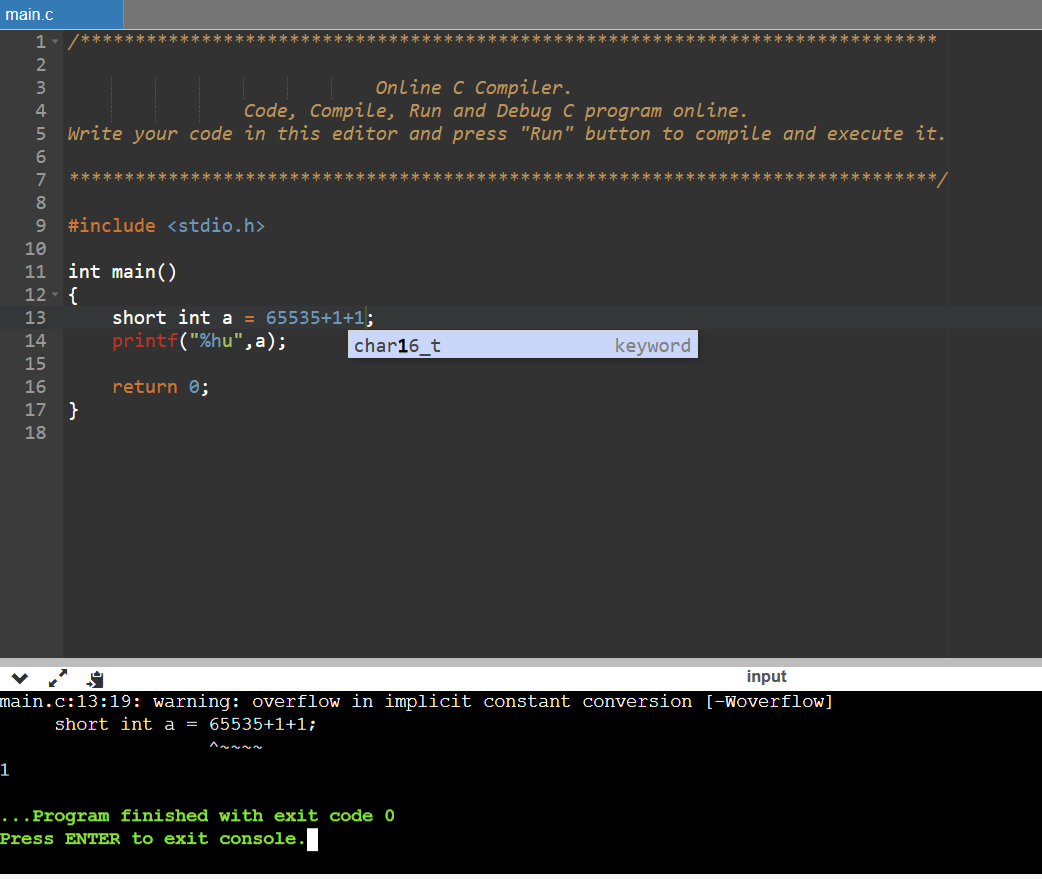Click 'Online C Compiler.' comment line
The image size is (1042, 879).
point(473,88)
